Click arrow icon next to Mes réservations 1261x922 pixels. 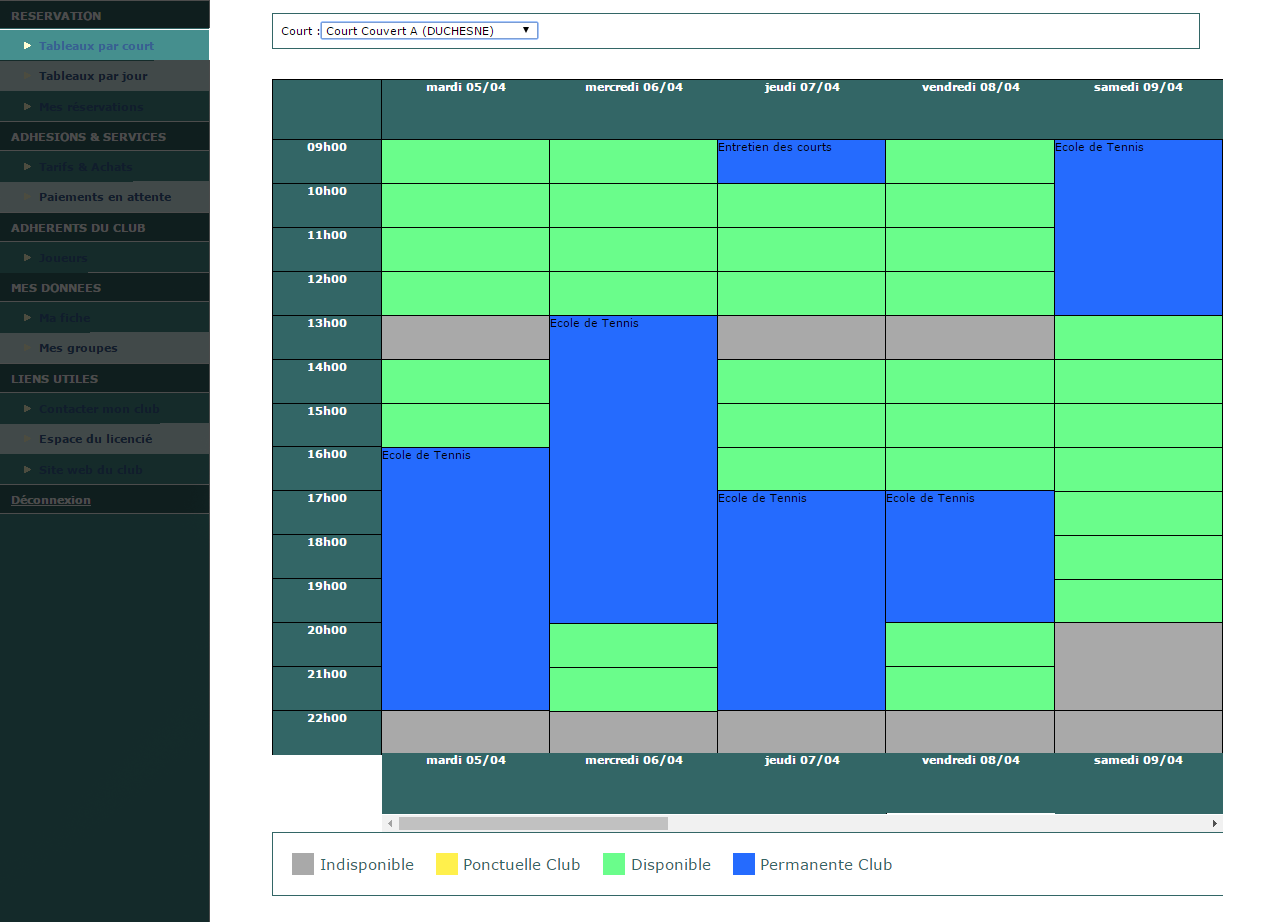tap(28, 107)
